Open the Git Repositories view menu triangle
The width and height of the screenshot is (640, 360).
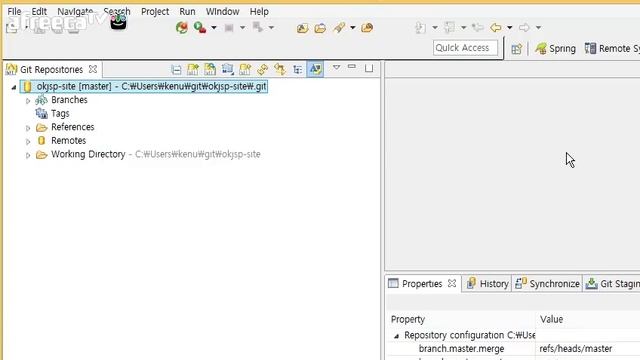pyautogui.click(x=336, y=67)
